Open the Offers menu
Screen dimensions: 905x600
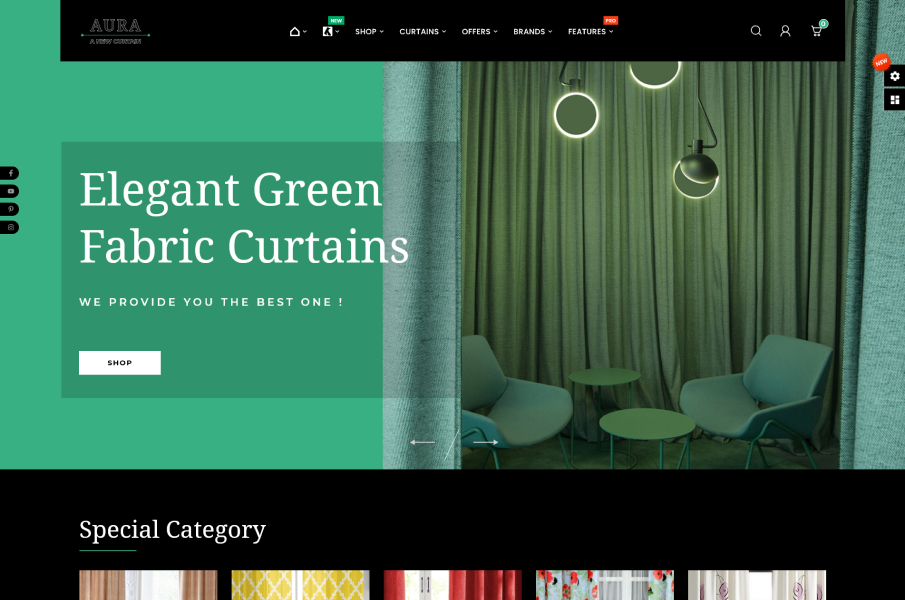coord(479,31)
